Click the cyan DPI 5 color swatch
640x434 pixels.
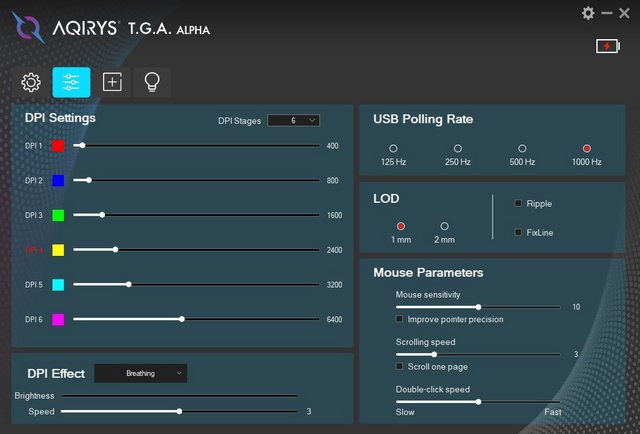[x=58, y=285]
